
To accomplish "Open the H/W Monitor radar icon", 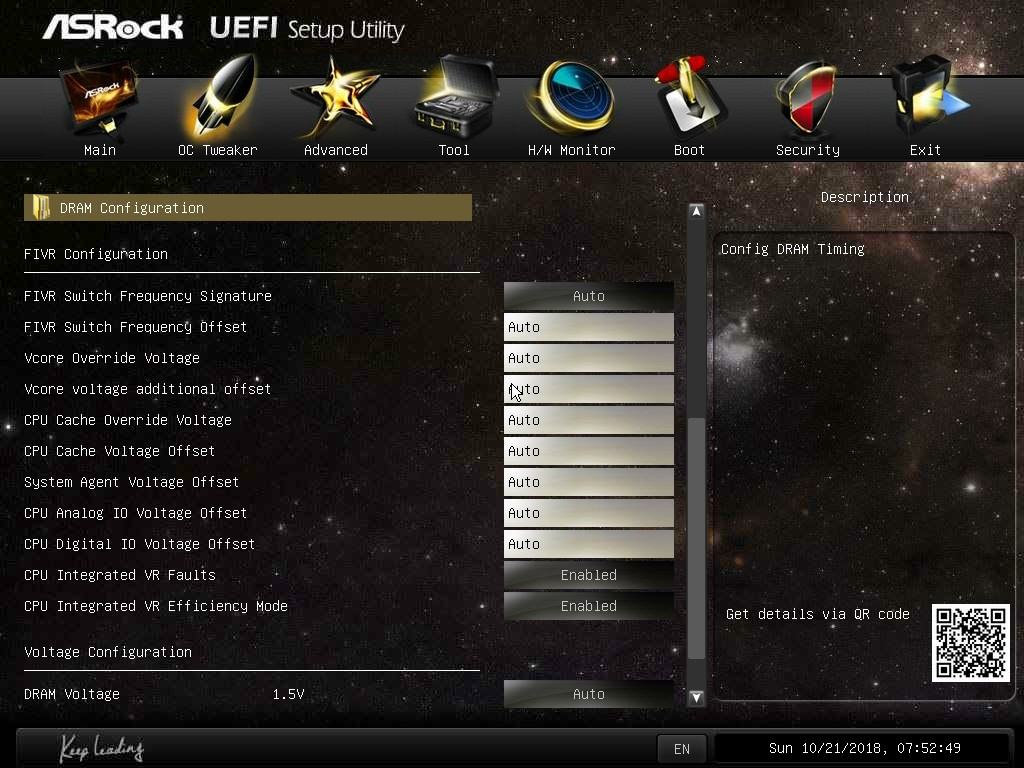I will (x=572, y=97).
